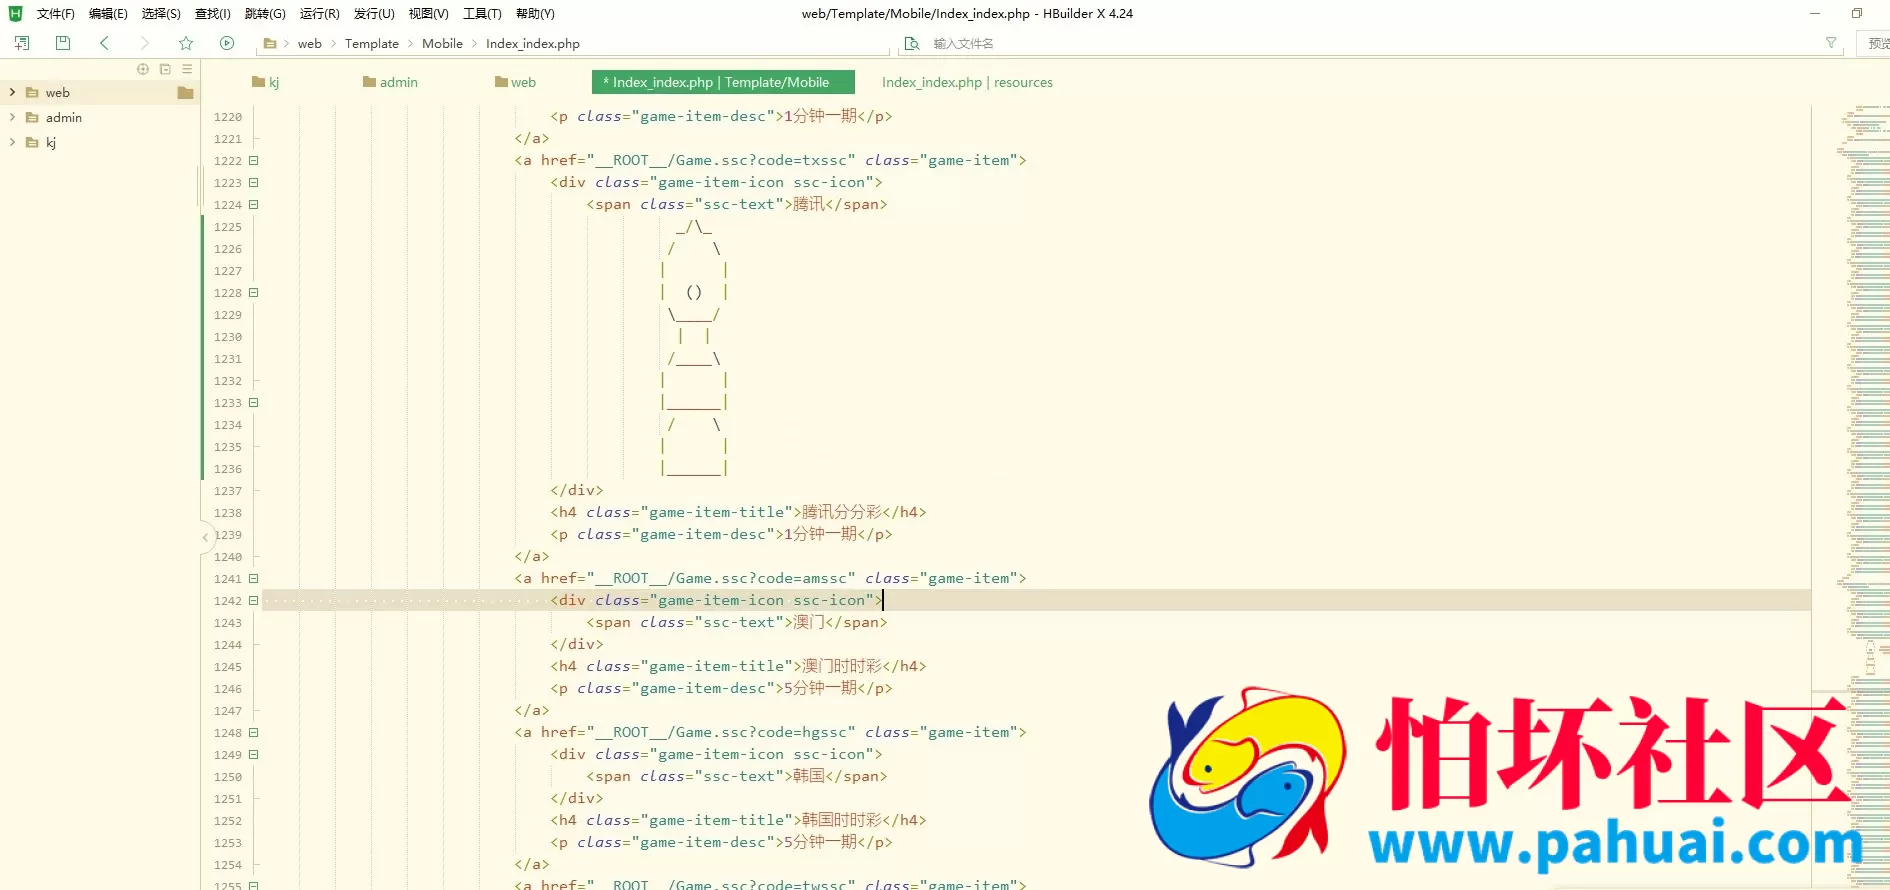This screenshot has height=890, width=1890.
Task: Open the 帮助(Y) menu
Action: pyautogui.click(x=535, y=14)
